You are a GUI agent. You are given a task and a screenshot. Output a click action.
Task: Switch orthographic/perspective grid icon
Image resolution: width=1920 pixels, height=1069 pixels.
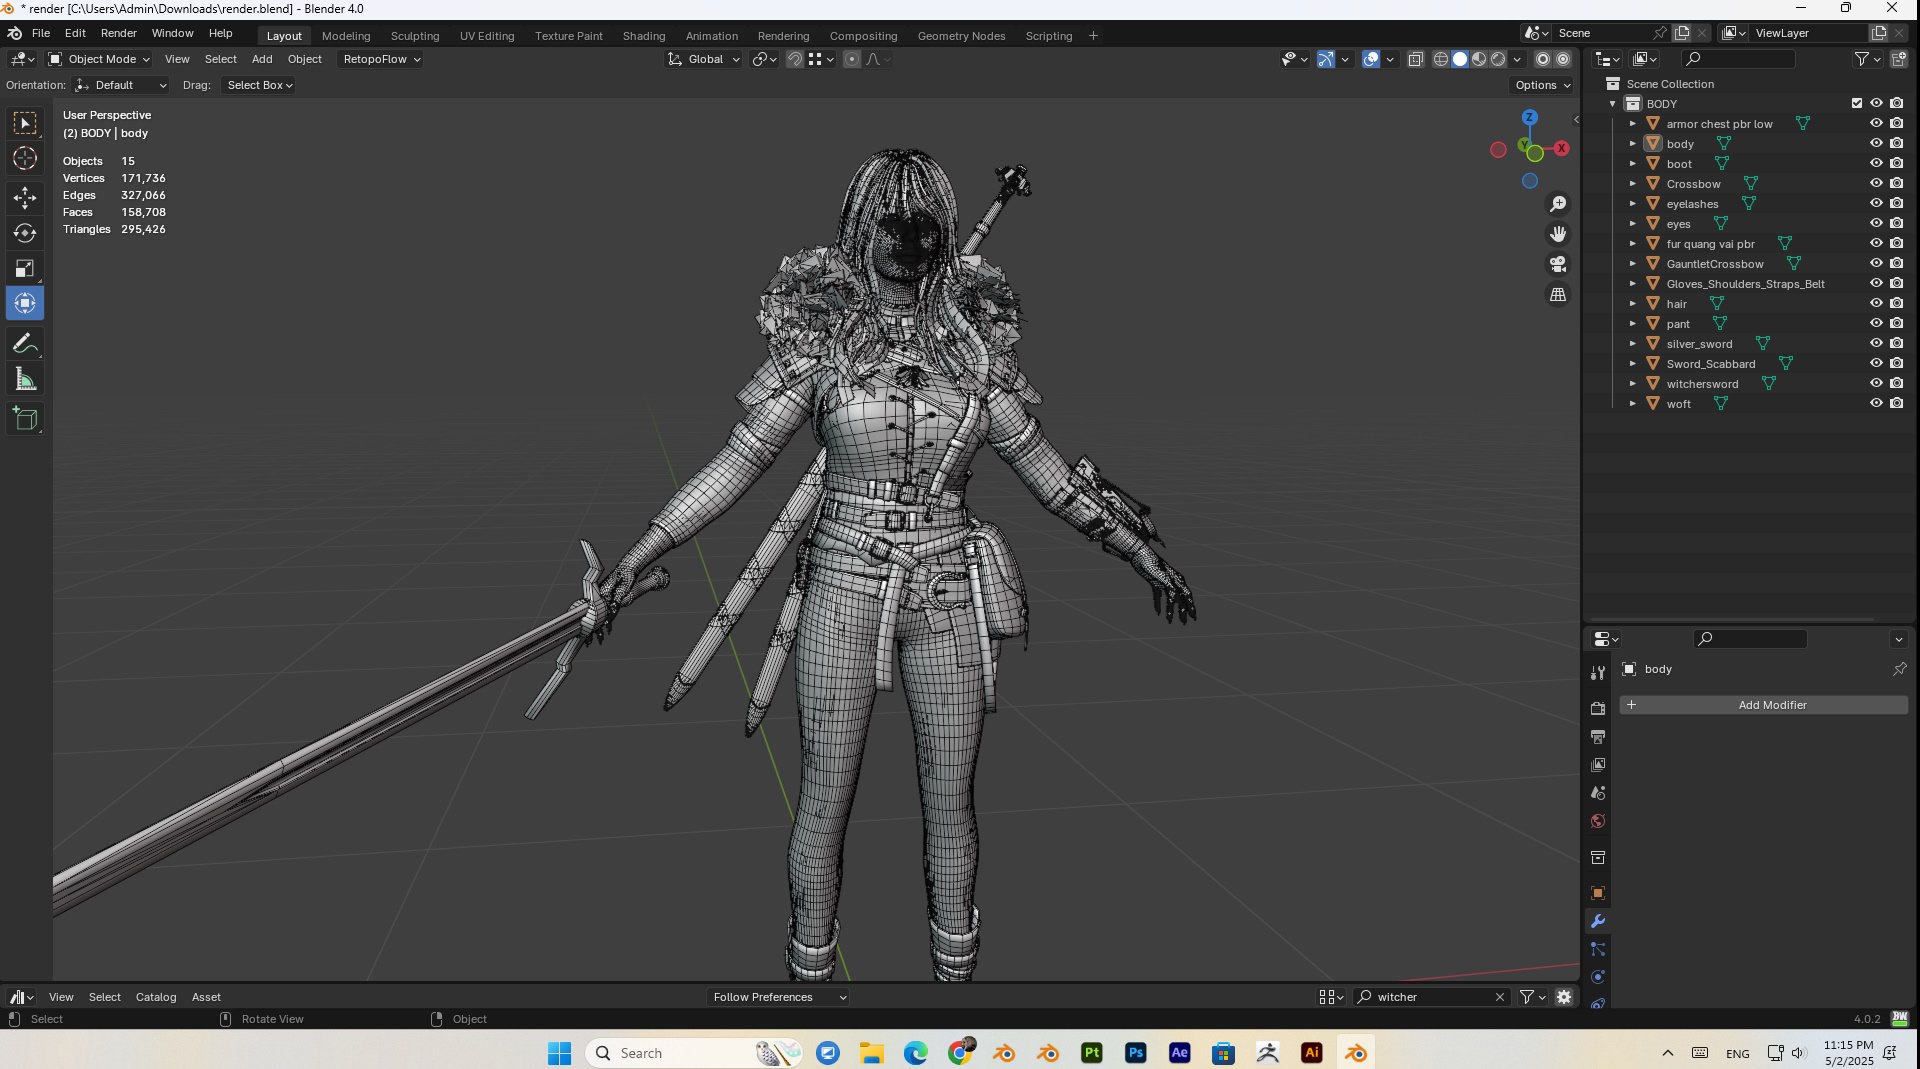click(1558, 294)
